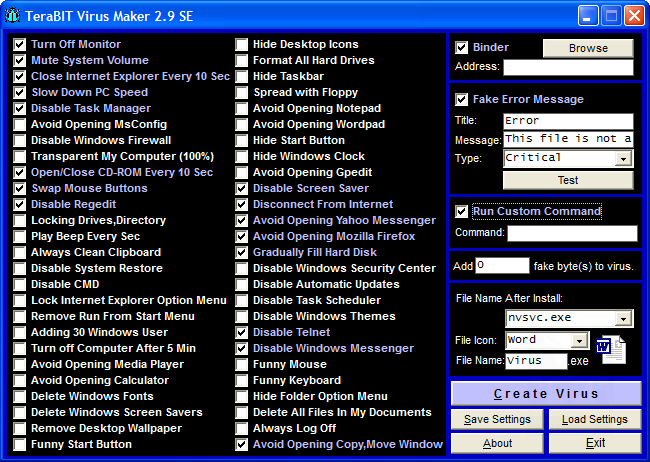Open the About dialog
The width and height of the screenshot is (650, 462).
point(497,443)
